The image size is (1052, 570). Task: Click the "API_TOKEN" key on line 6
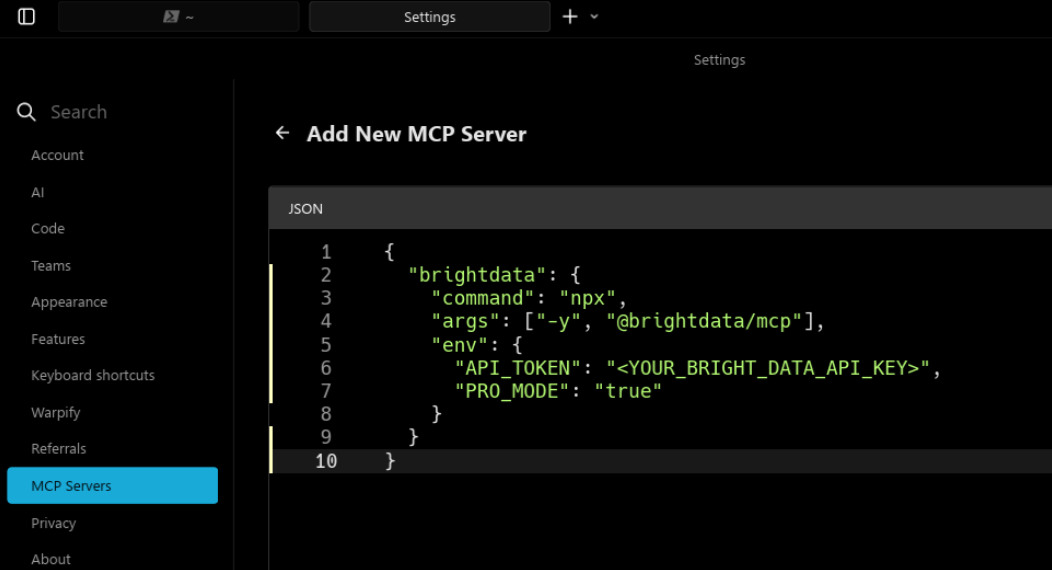point(519,368)
